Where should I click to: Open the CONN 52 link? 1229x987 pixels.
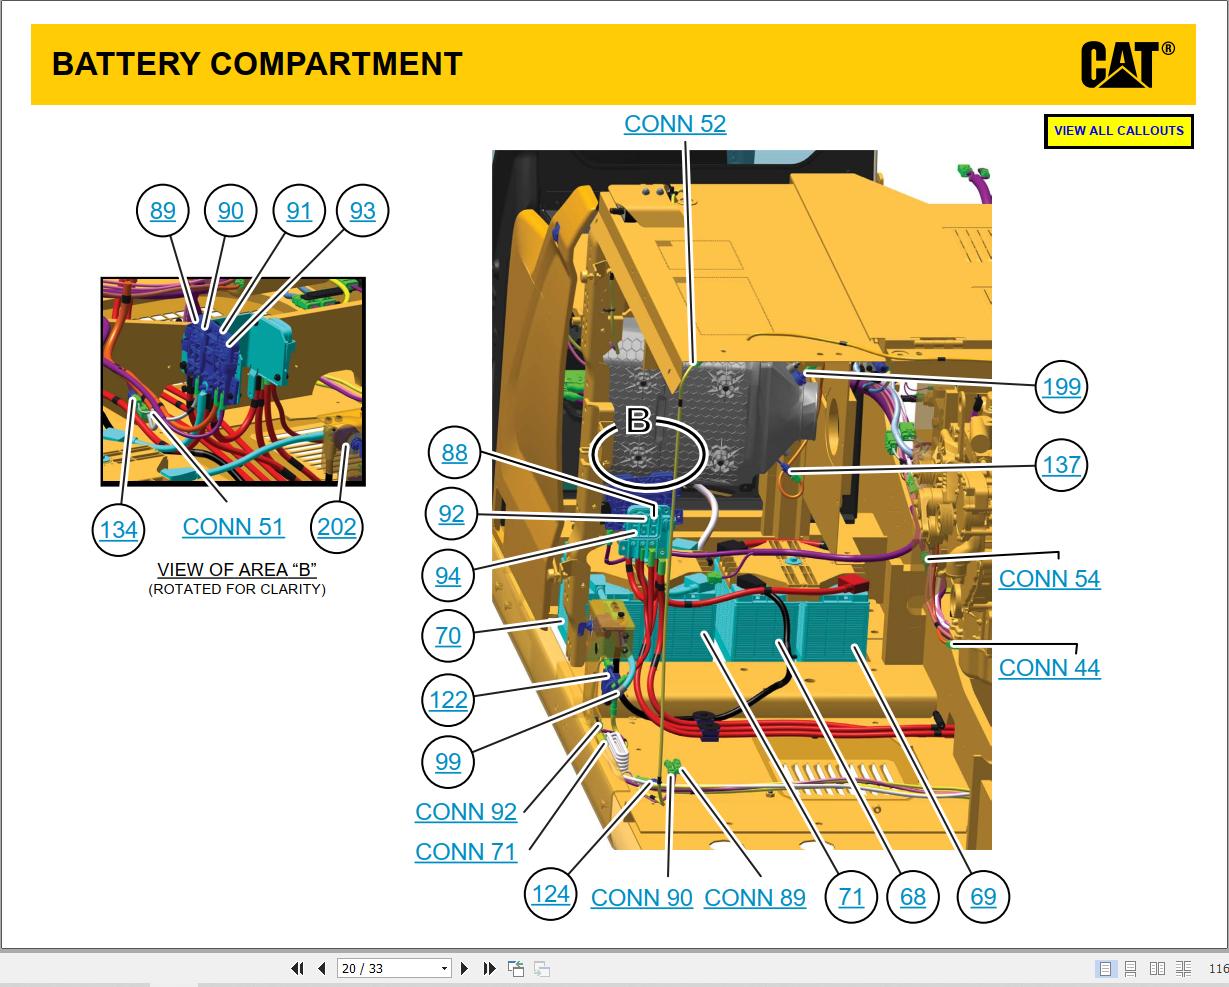coord(675,124)
